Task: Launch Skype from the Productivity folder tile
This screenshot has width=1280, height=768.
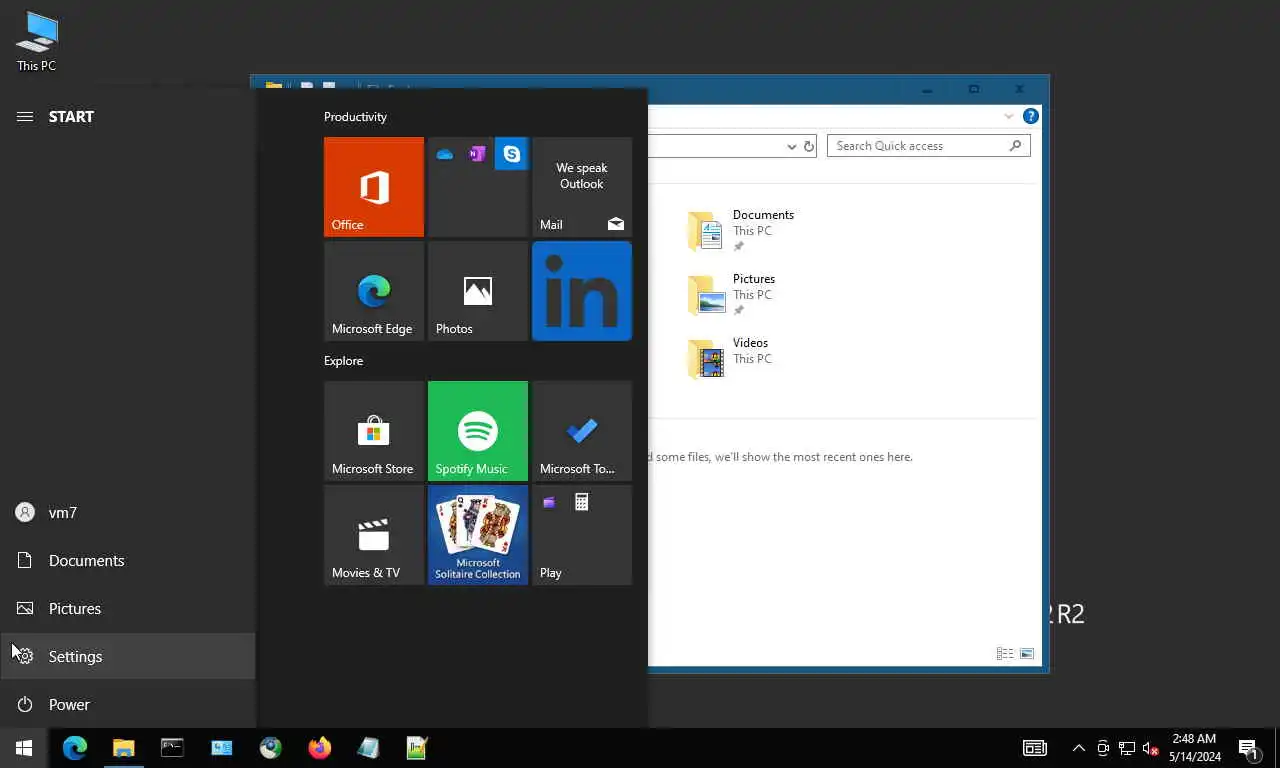Action: tap(511, 154)
